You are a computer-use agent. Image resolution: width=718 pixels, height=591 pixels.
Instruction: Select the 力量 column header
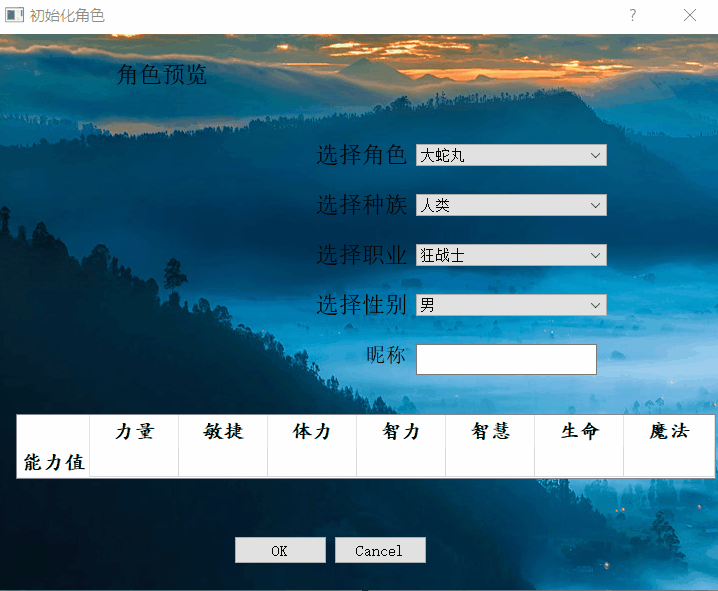(x=134, y=431)
